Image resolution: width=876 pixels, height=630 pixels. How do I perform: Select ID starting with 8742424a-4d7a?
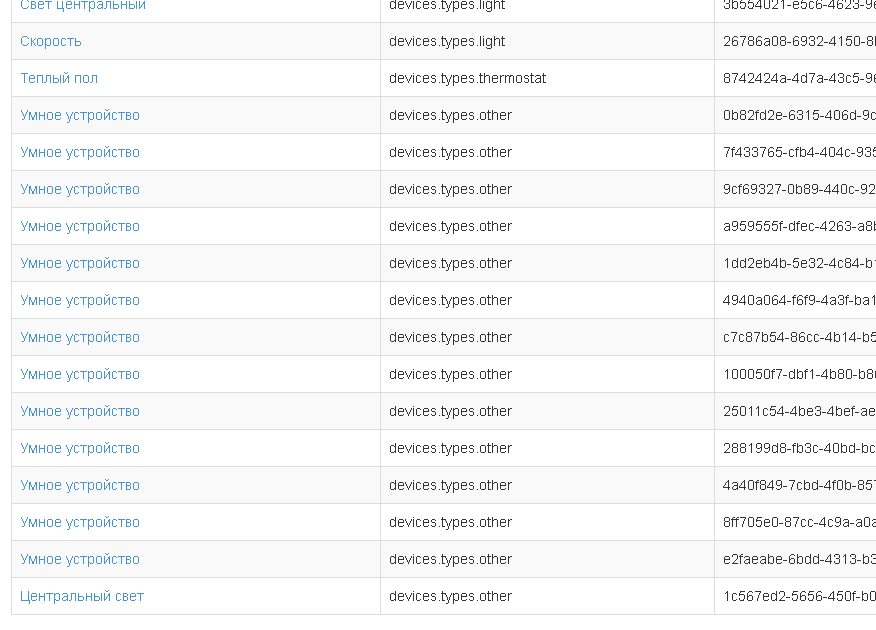(x=799, y=78)
